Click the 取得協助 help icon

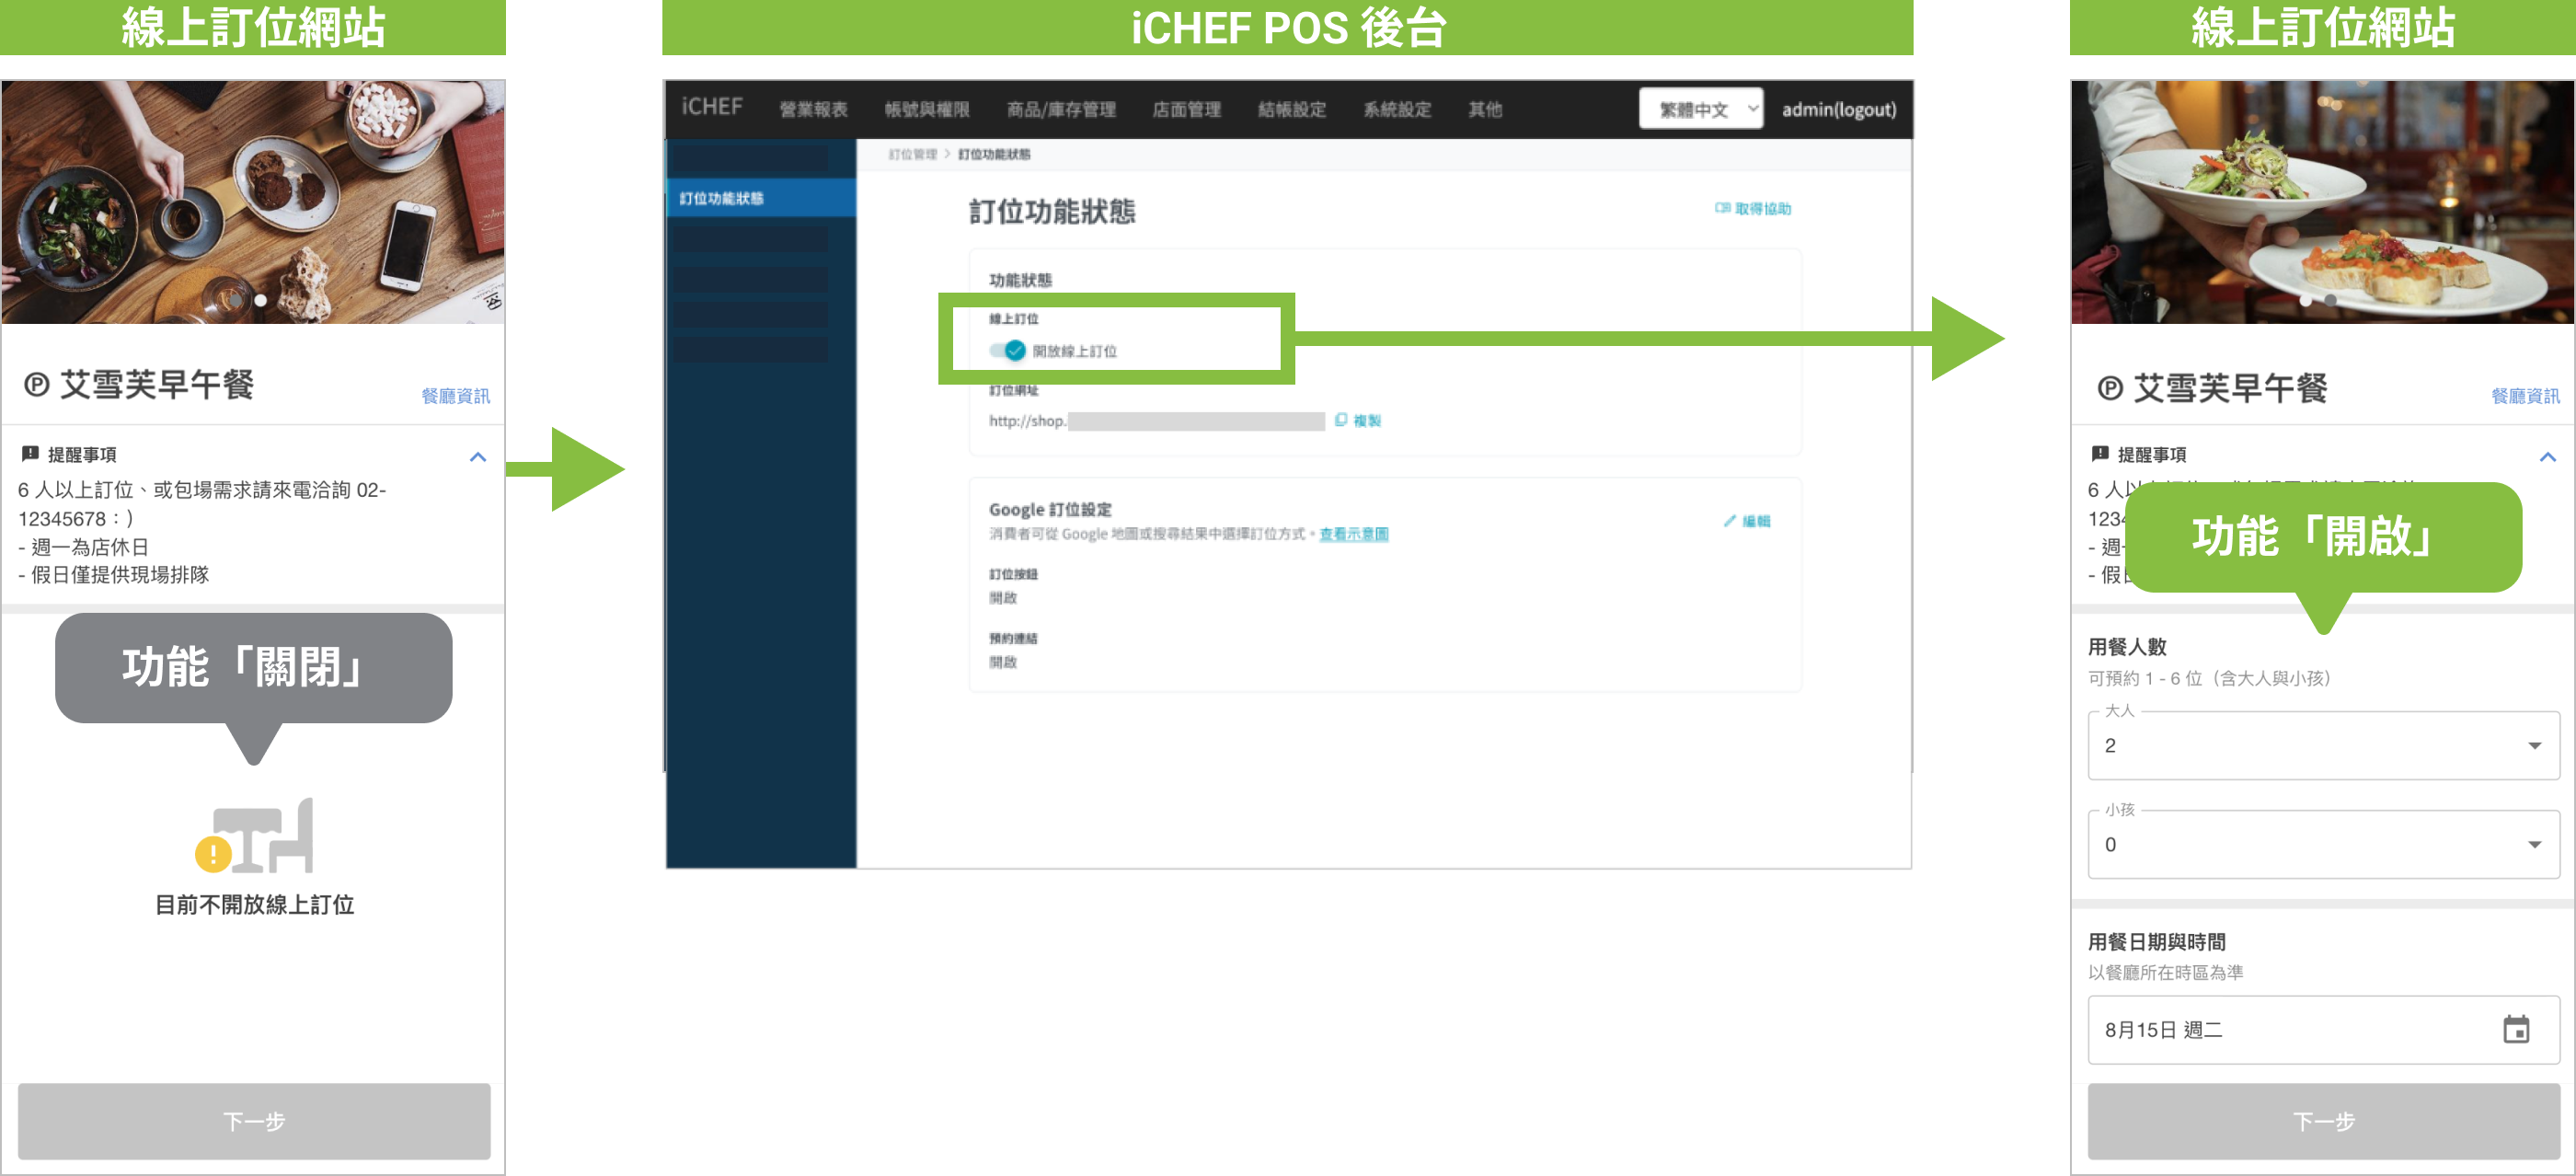(1721, 208)
